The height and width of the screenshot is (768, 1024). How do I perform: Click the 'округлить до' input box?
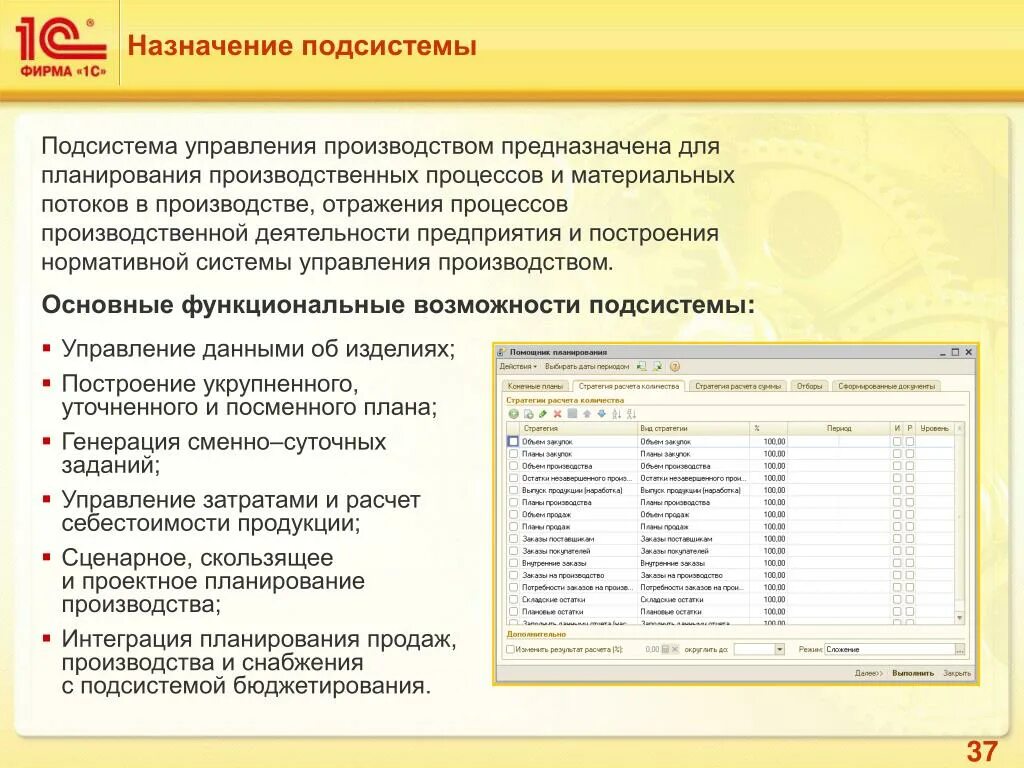point(754,649)
